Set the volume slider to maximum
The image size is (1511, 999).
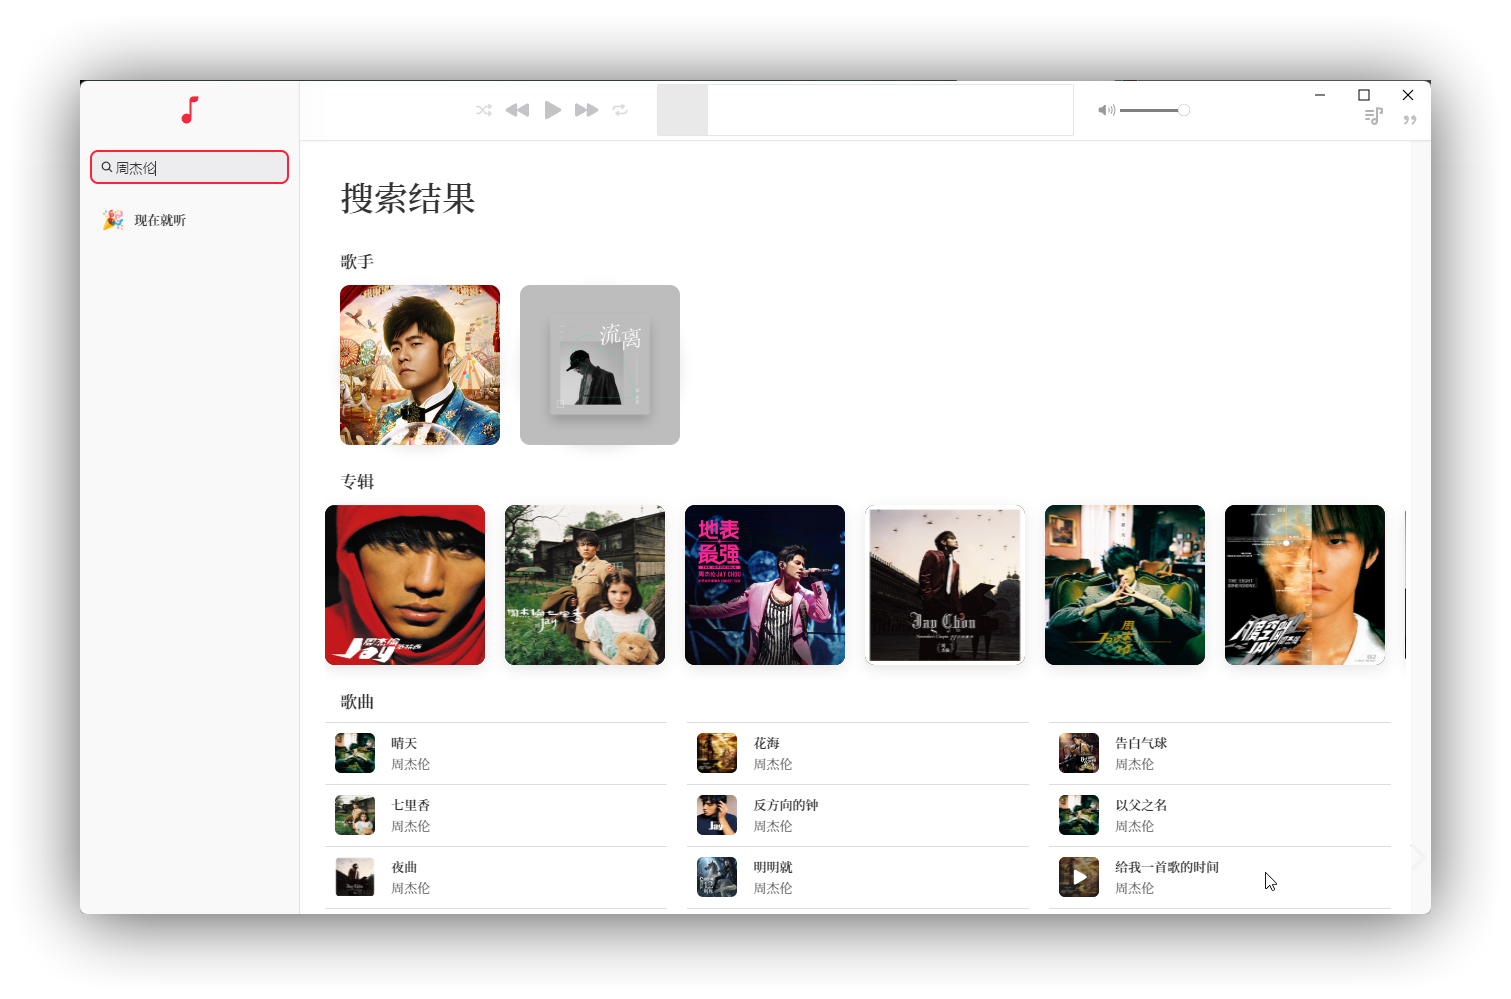click(1182, 110)
